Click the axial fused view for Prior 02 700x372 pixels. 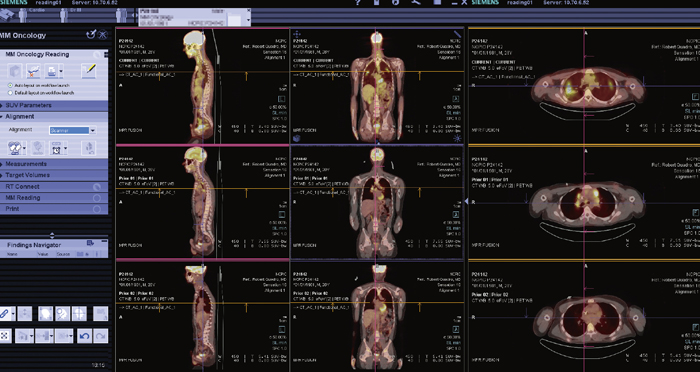584,316
